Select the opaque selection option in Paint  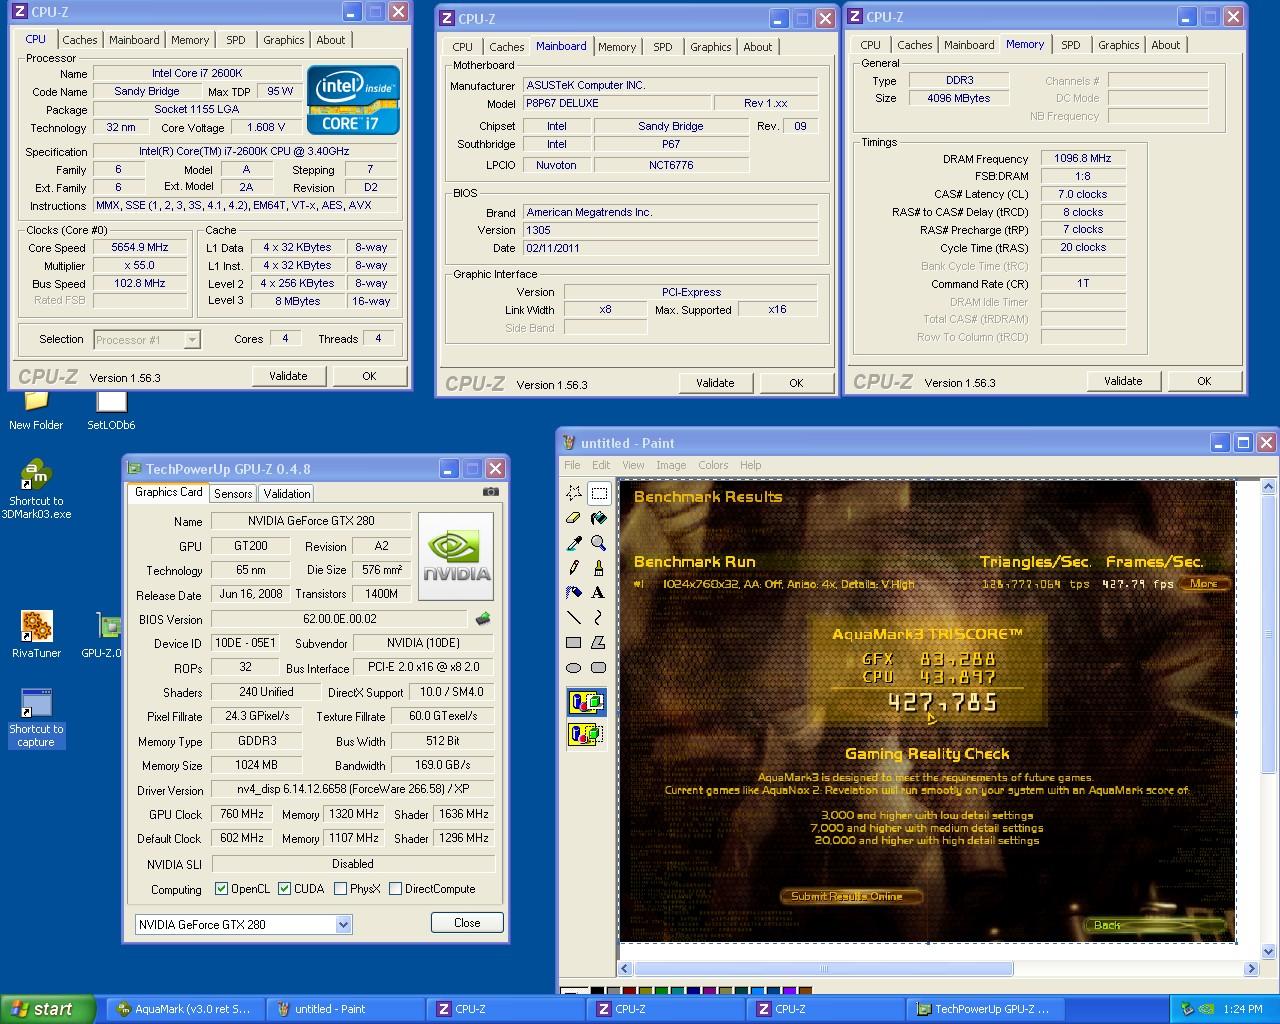click(x=586, y=702)
